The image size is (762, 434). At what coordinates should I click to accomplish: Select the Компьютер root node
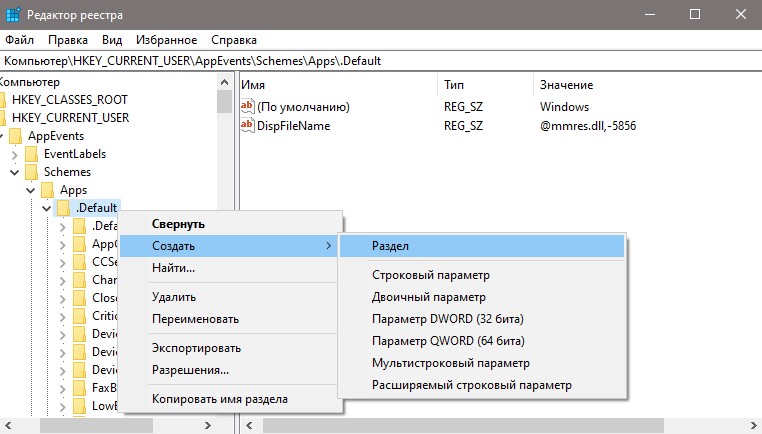pyautogui.click(x=30, y=82)
